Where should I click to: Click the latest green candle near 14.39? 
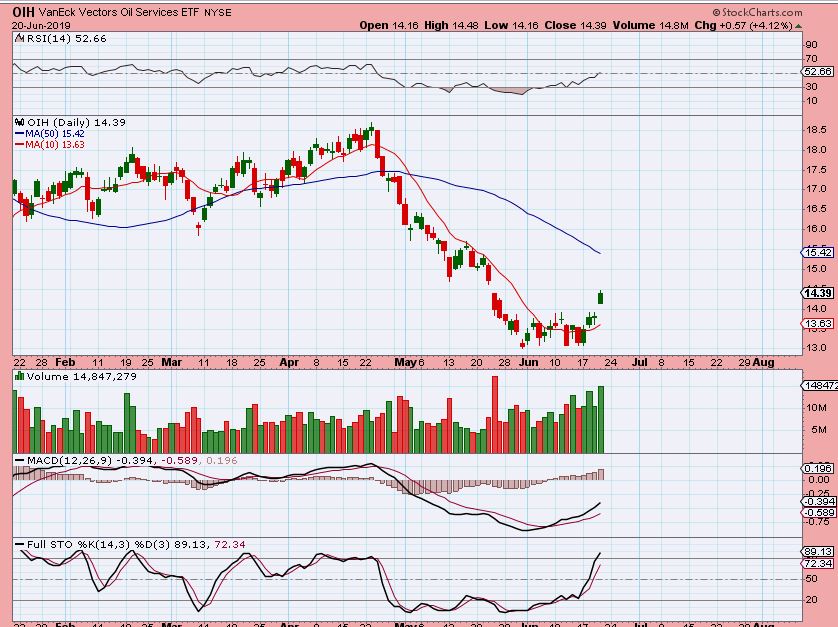pos(601,297)
